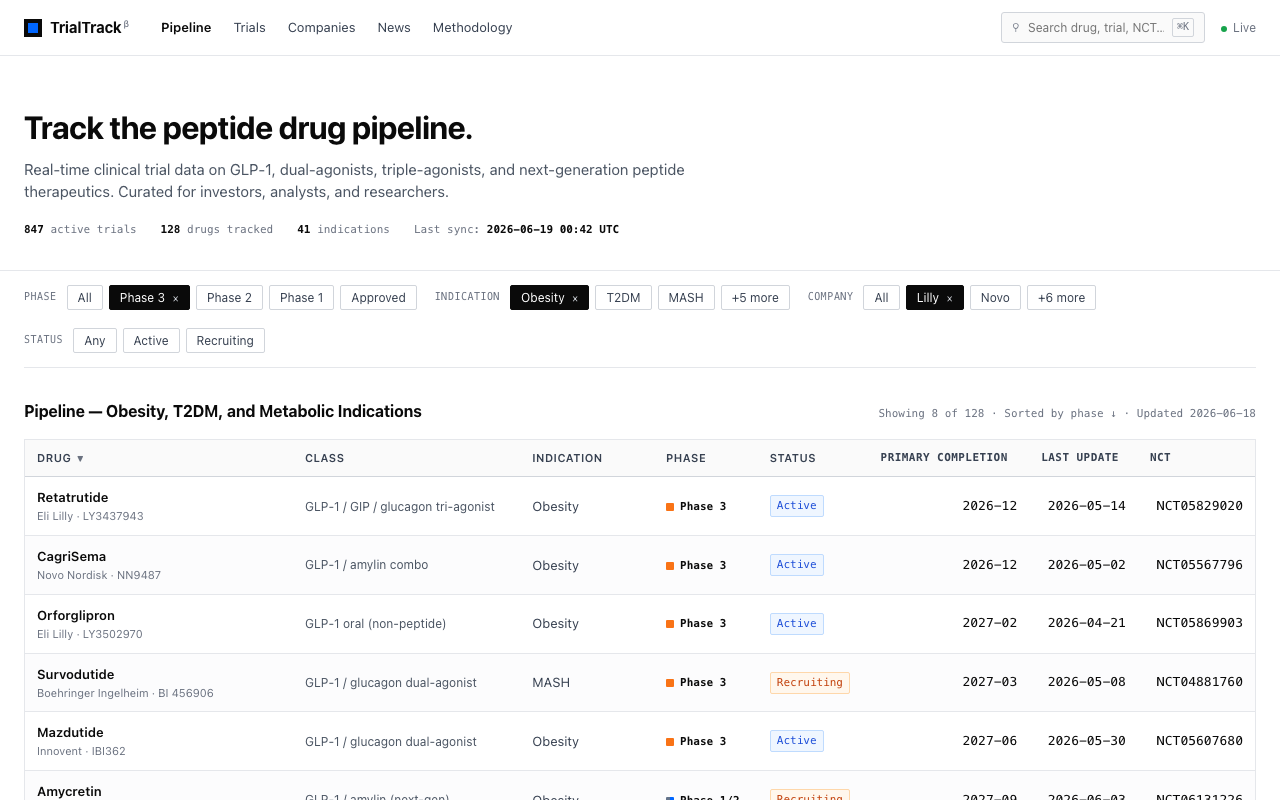Open the Retatrutide drug entry
1280x800 pixels.
(x=73, y=498)
